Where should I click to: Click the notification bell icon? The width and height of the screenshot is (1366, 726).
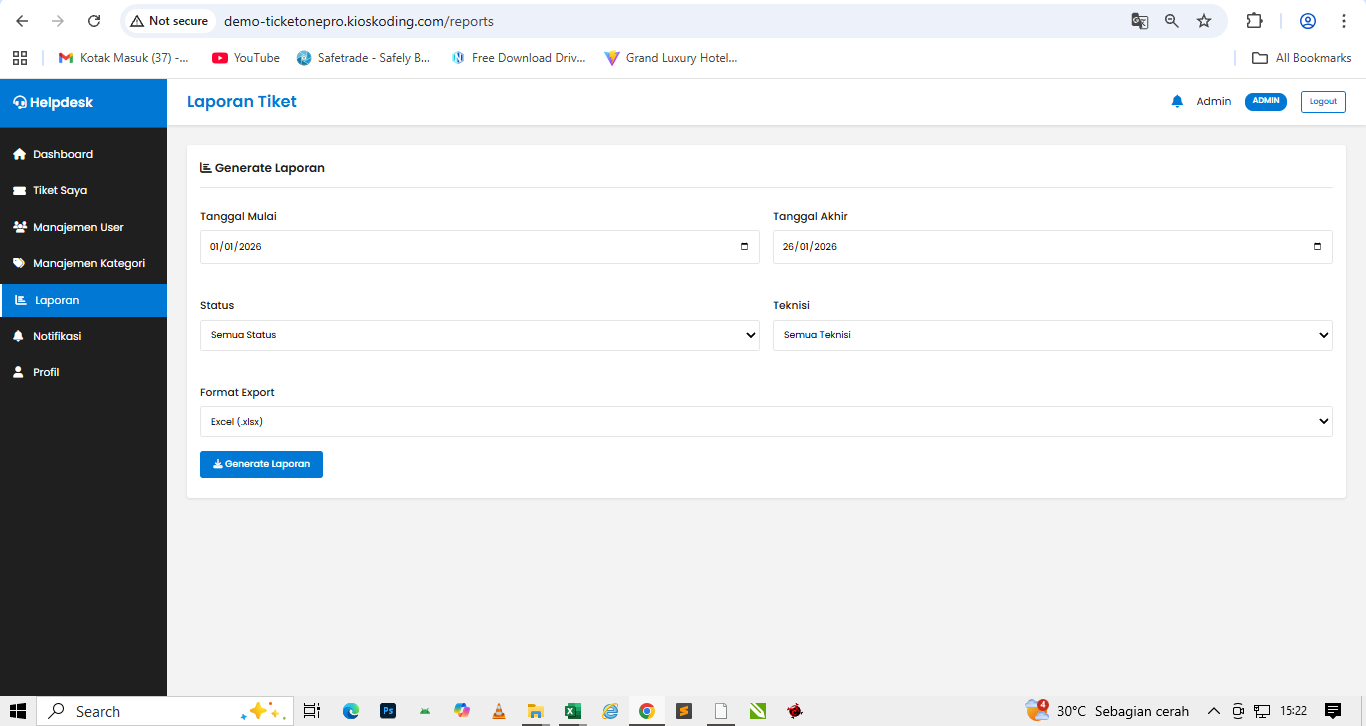click(1177, 100)
